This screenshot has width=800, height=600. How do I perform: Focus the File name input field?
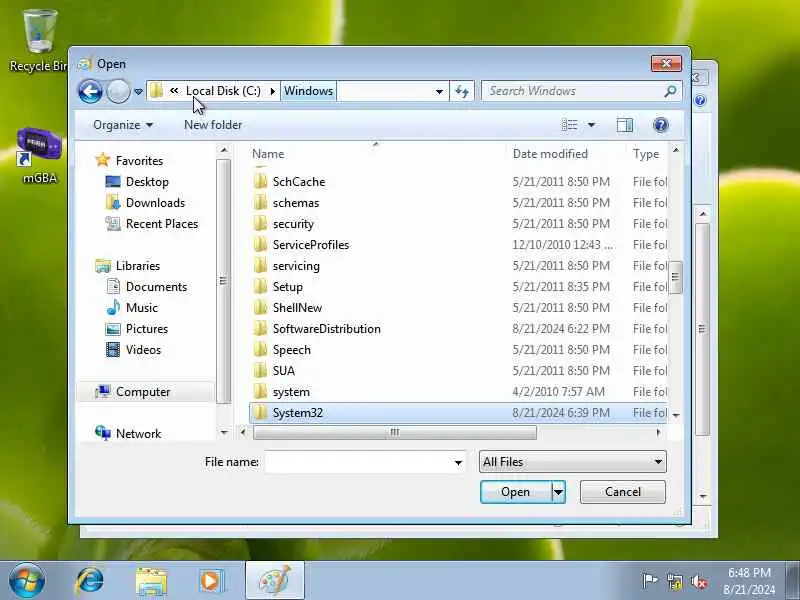pyautogui.click(x=359, y=462)
